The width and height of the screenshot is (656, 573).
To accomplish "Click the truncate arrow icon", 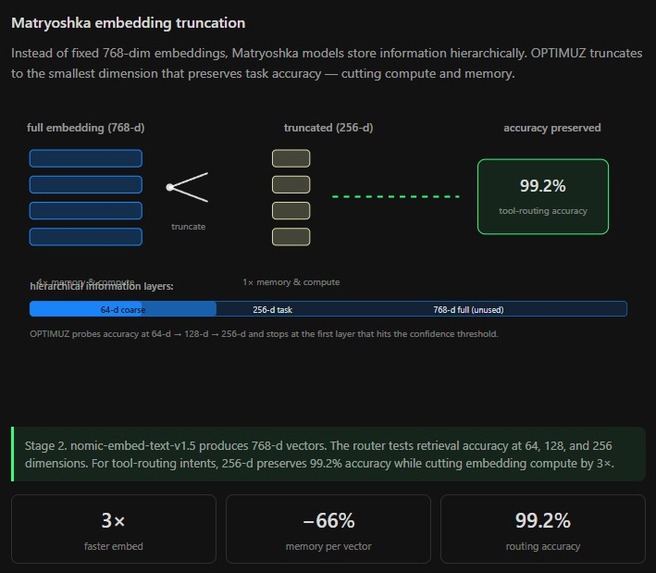I will click(x=187, y=187).
